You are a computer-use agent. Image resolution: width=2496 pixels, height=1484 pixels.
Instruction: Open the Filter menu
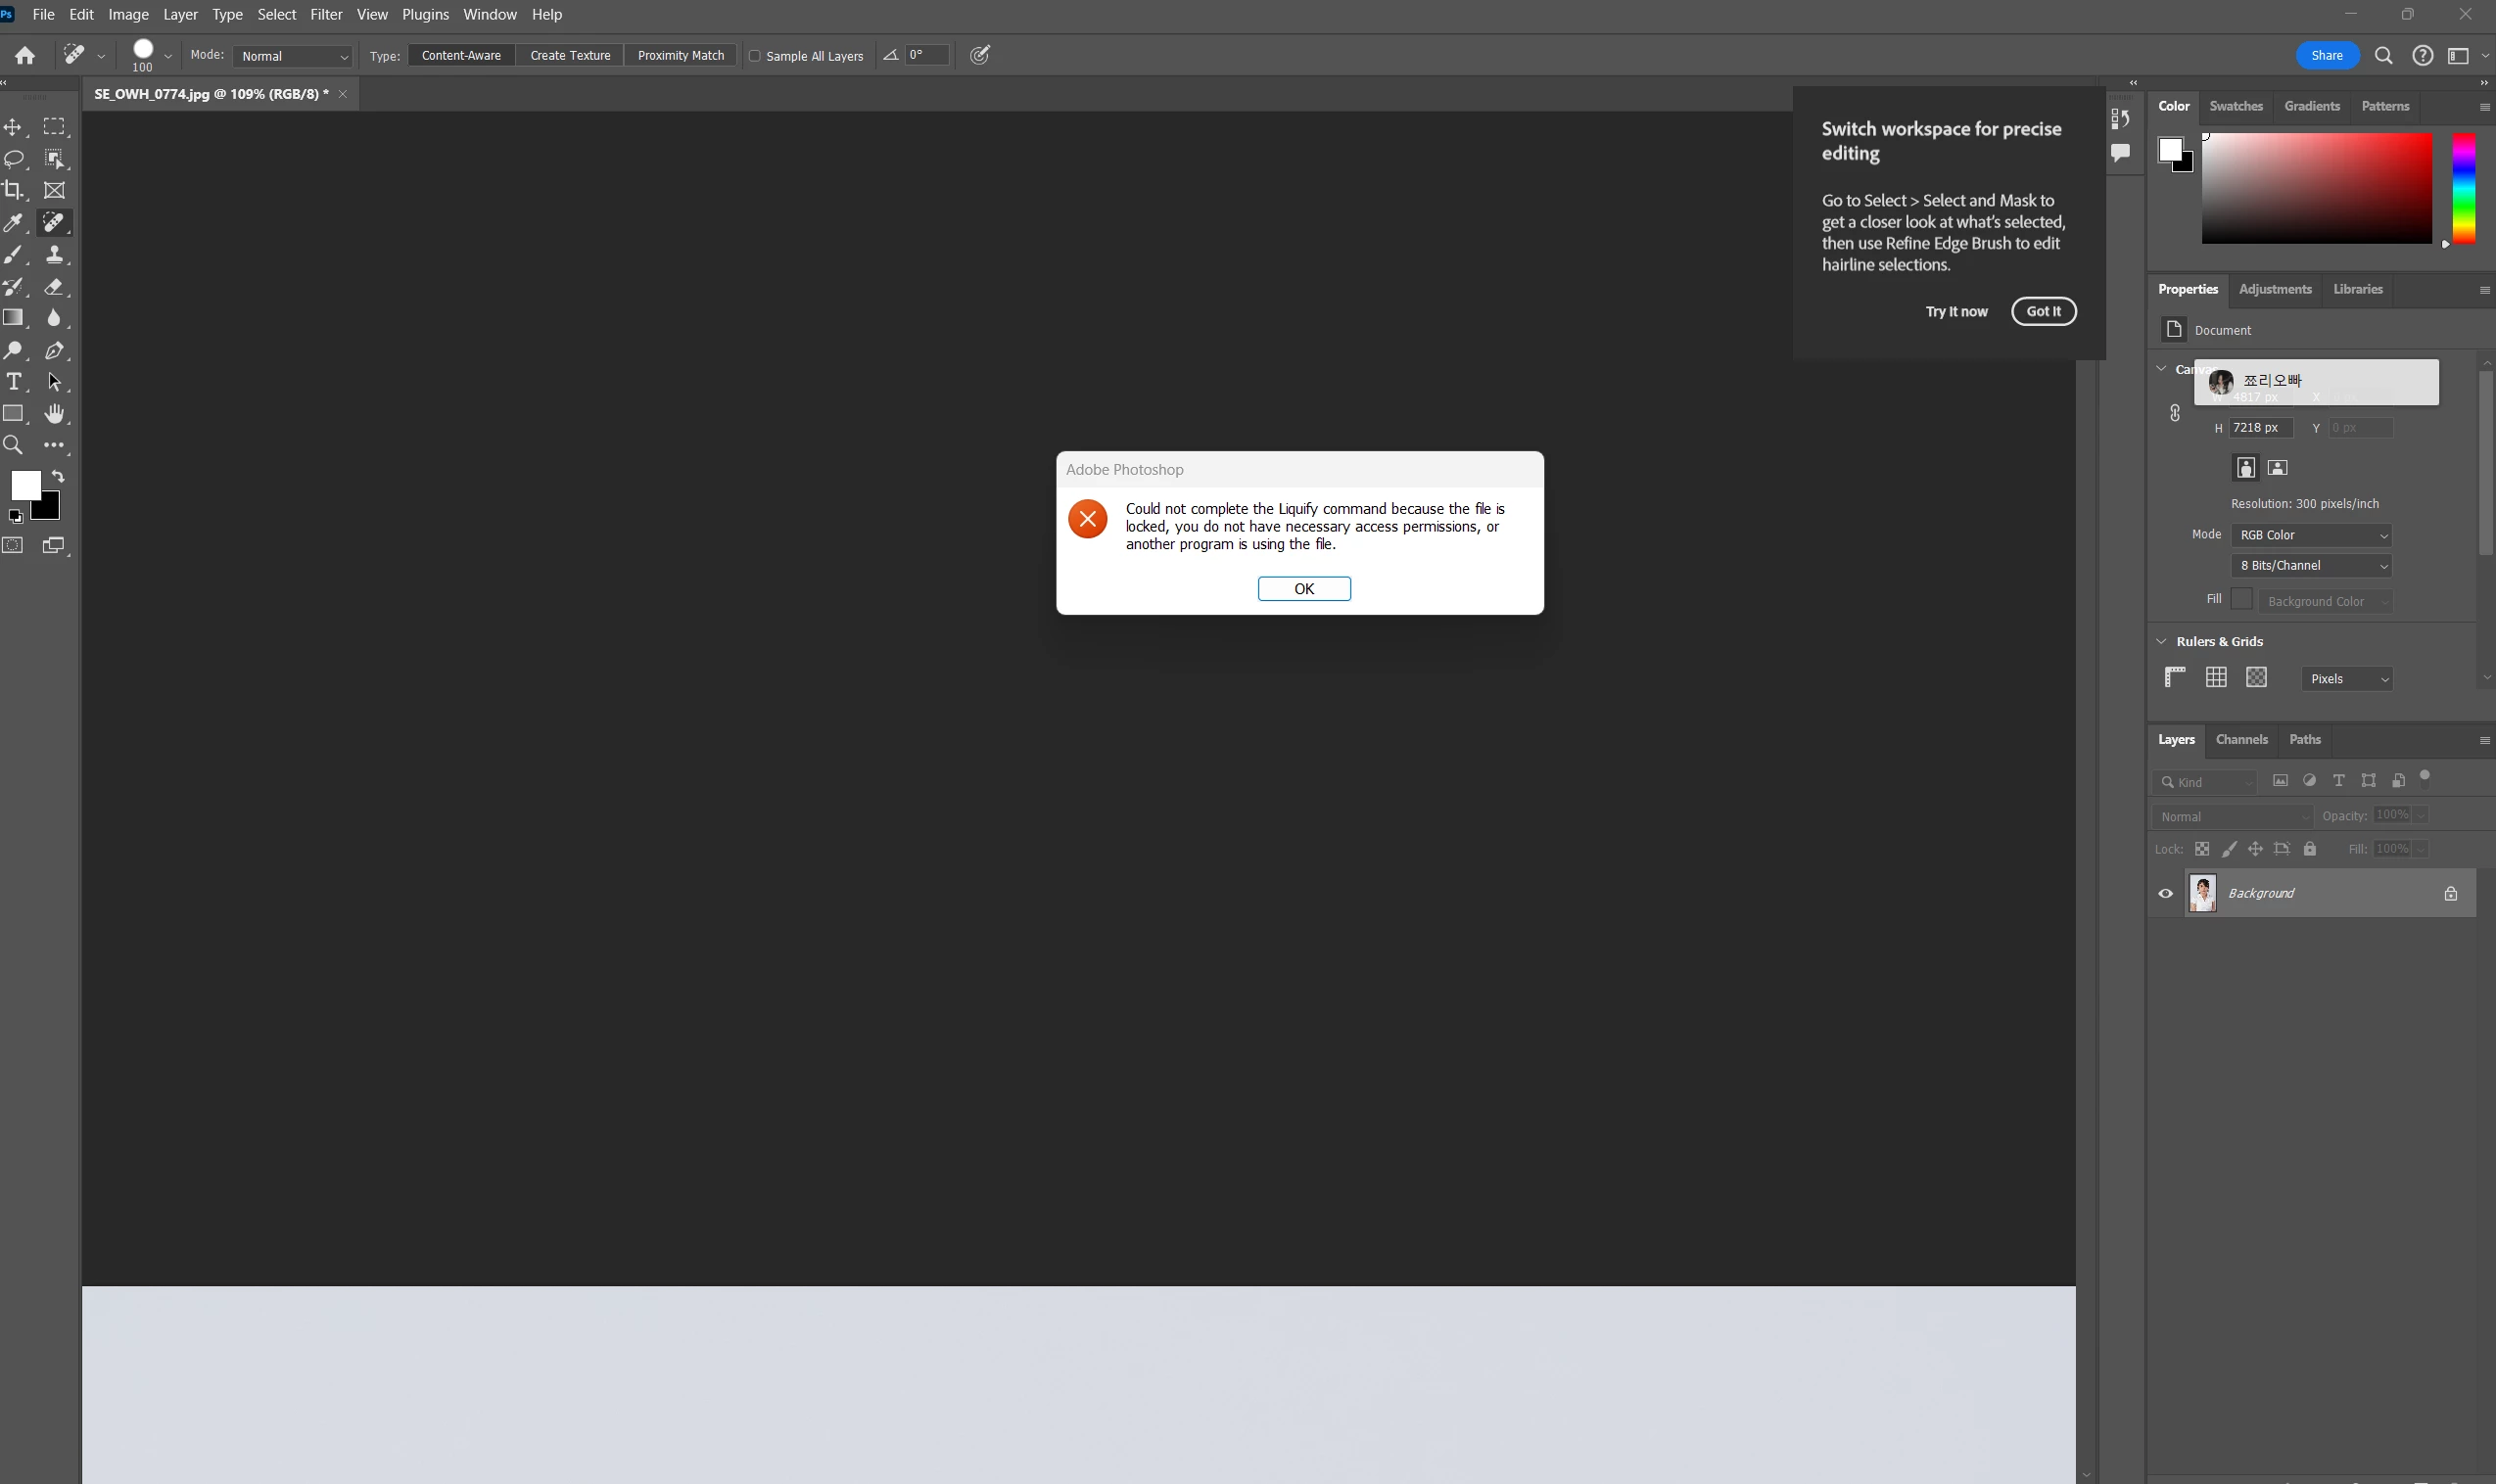click(x=326, y=14)
